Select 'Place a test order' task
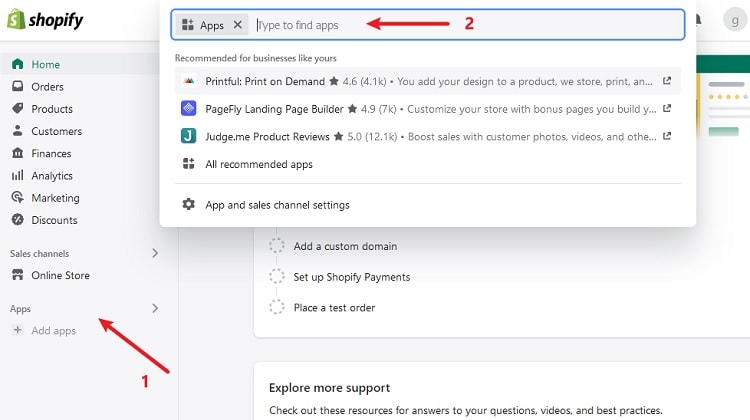This screenshot has width=750, height=420. (x=334, y=308)
